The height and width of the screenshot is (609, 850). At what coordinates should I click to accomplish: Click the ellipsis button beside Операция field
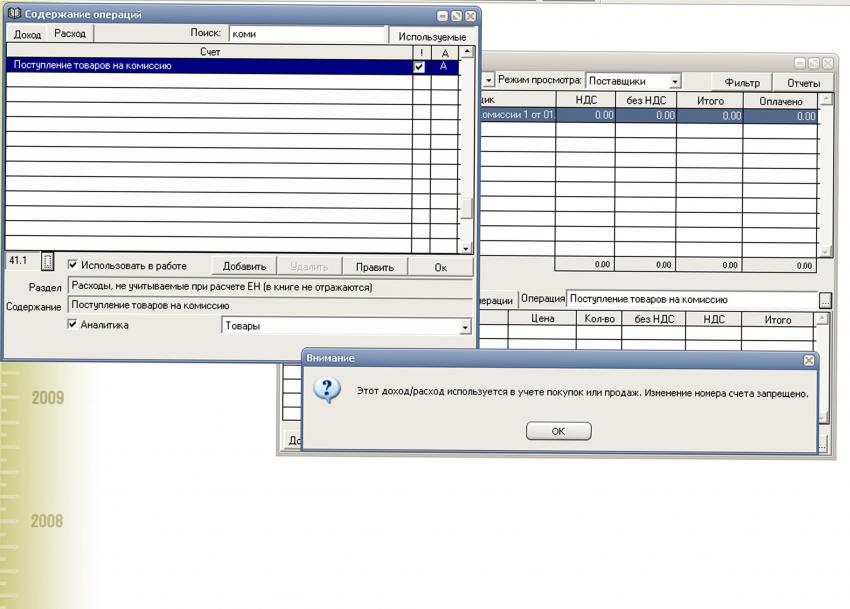coord(824,299)
